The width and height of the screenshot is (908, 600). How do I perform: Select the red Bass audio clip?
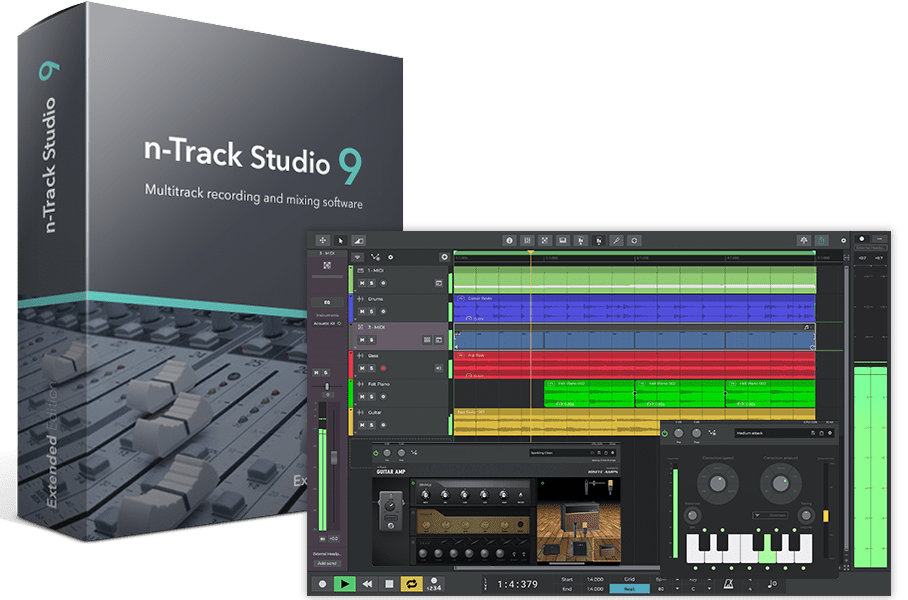coord(635,365)
